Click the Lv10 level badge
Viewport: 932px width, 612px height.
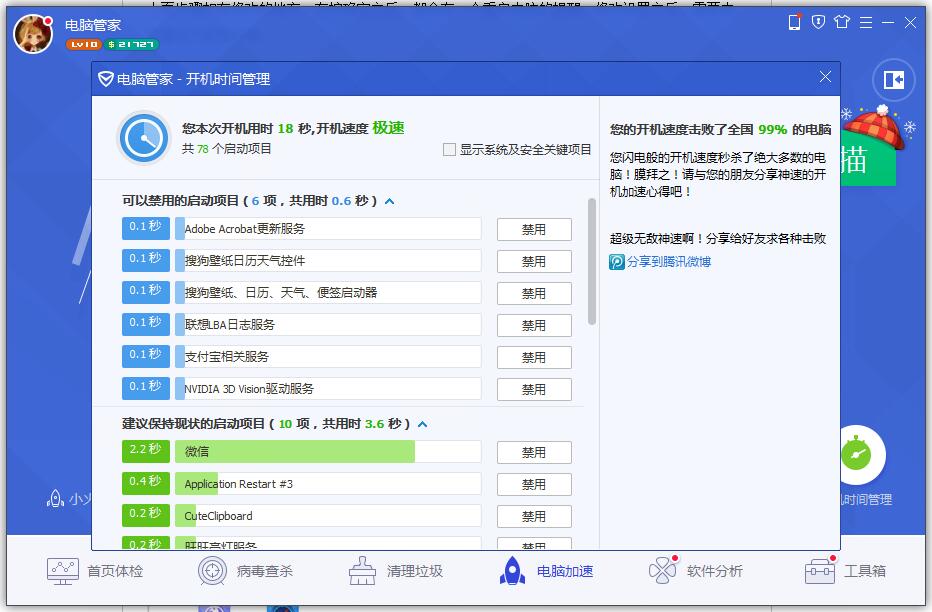[84, 45]
